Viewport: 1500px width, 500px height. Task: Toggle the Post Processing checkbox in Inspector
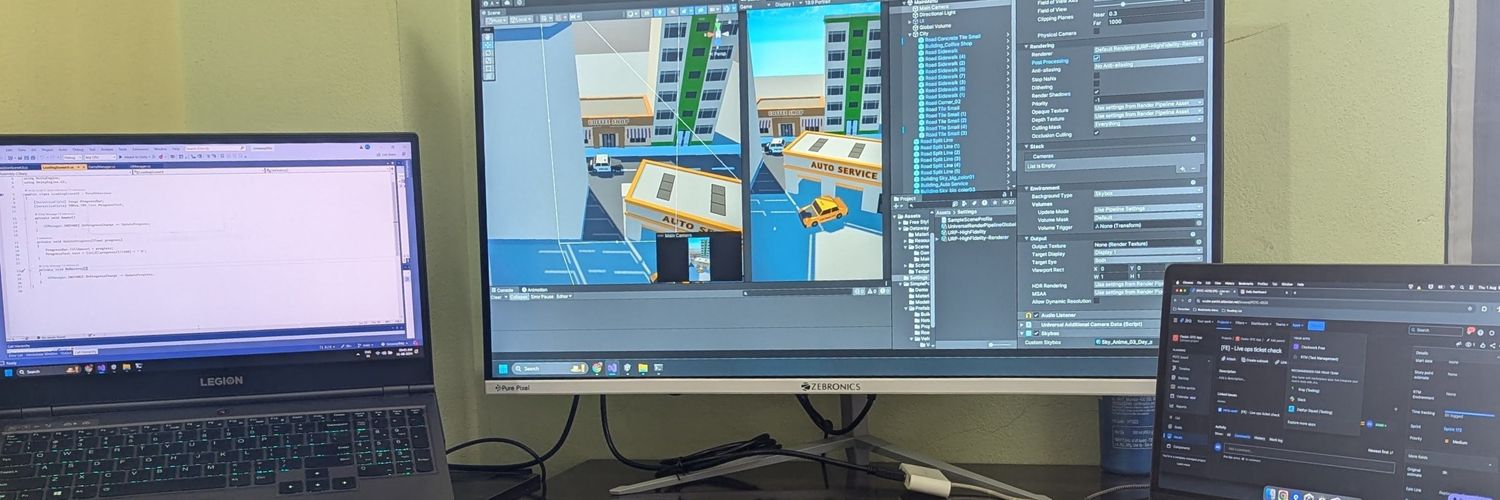tap(1097, 58)
